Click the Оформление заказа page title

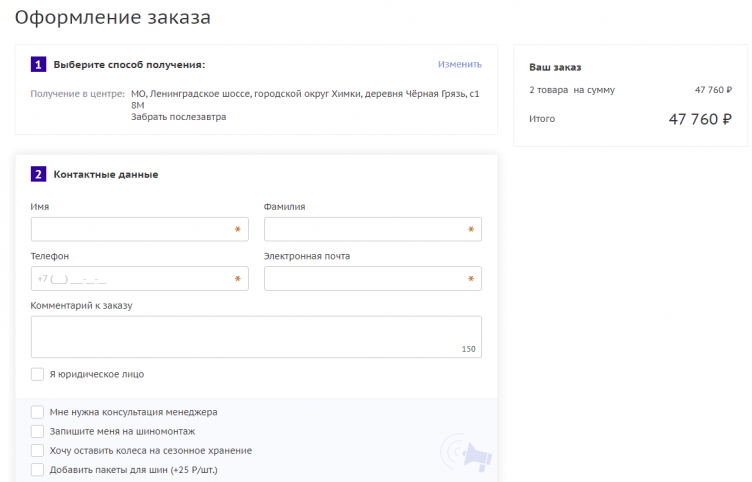point(113,17)
